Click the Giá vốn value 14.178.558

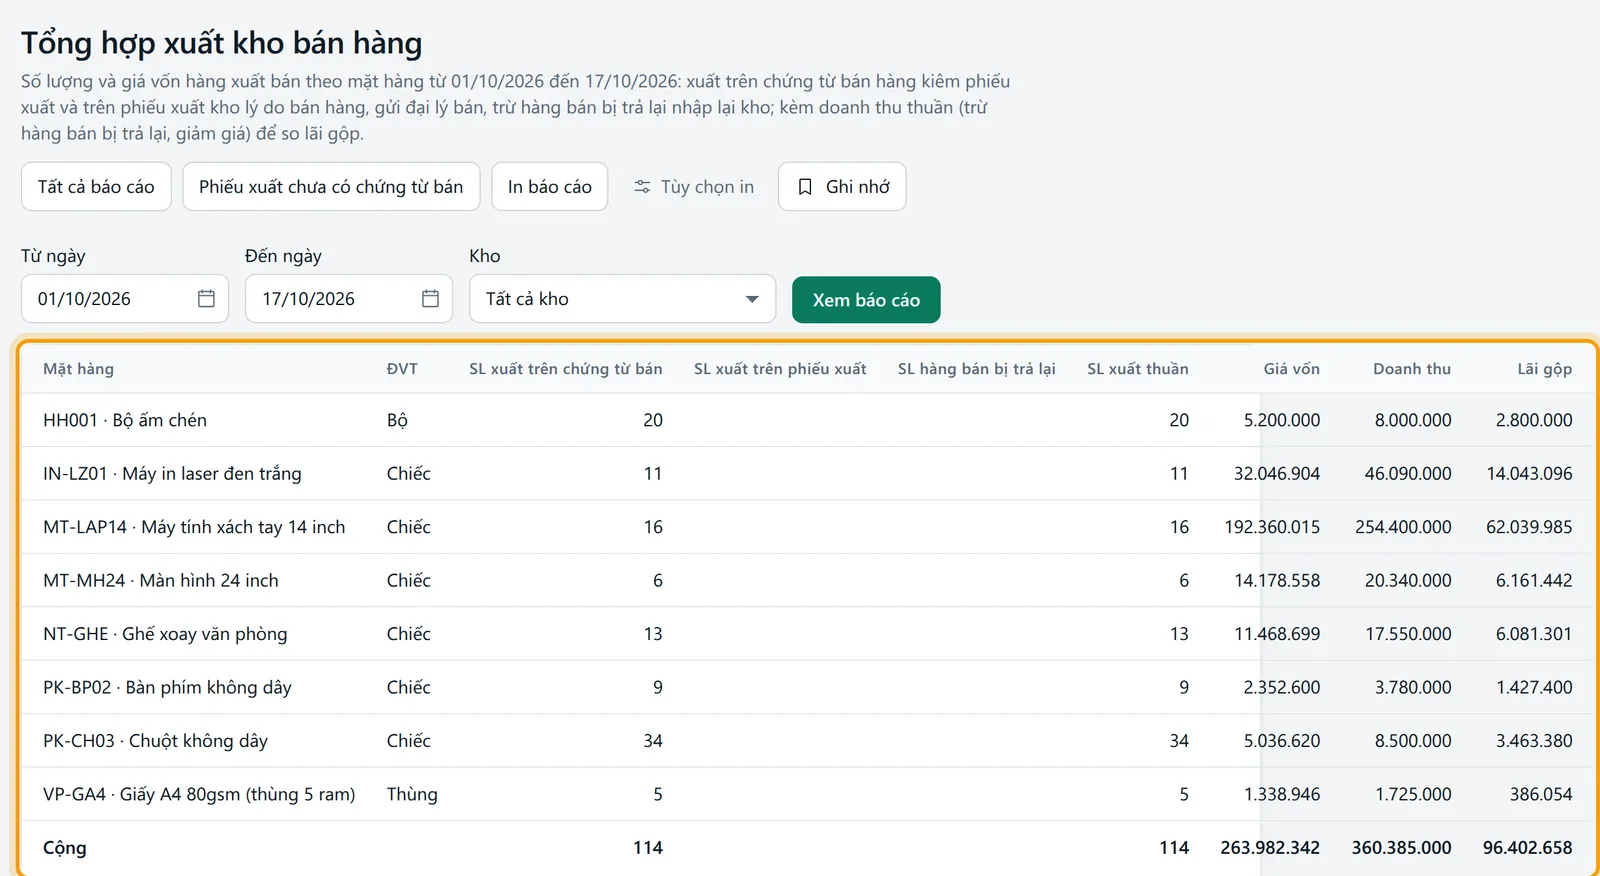click(x=1277, y=581)
